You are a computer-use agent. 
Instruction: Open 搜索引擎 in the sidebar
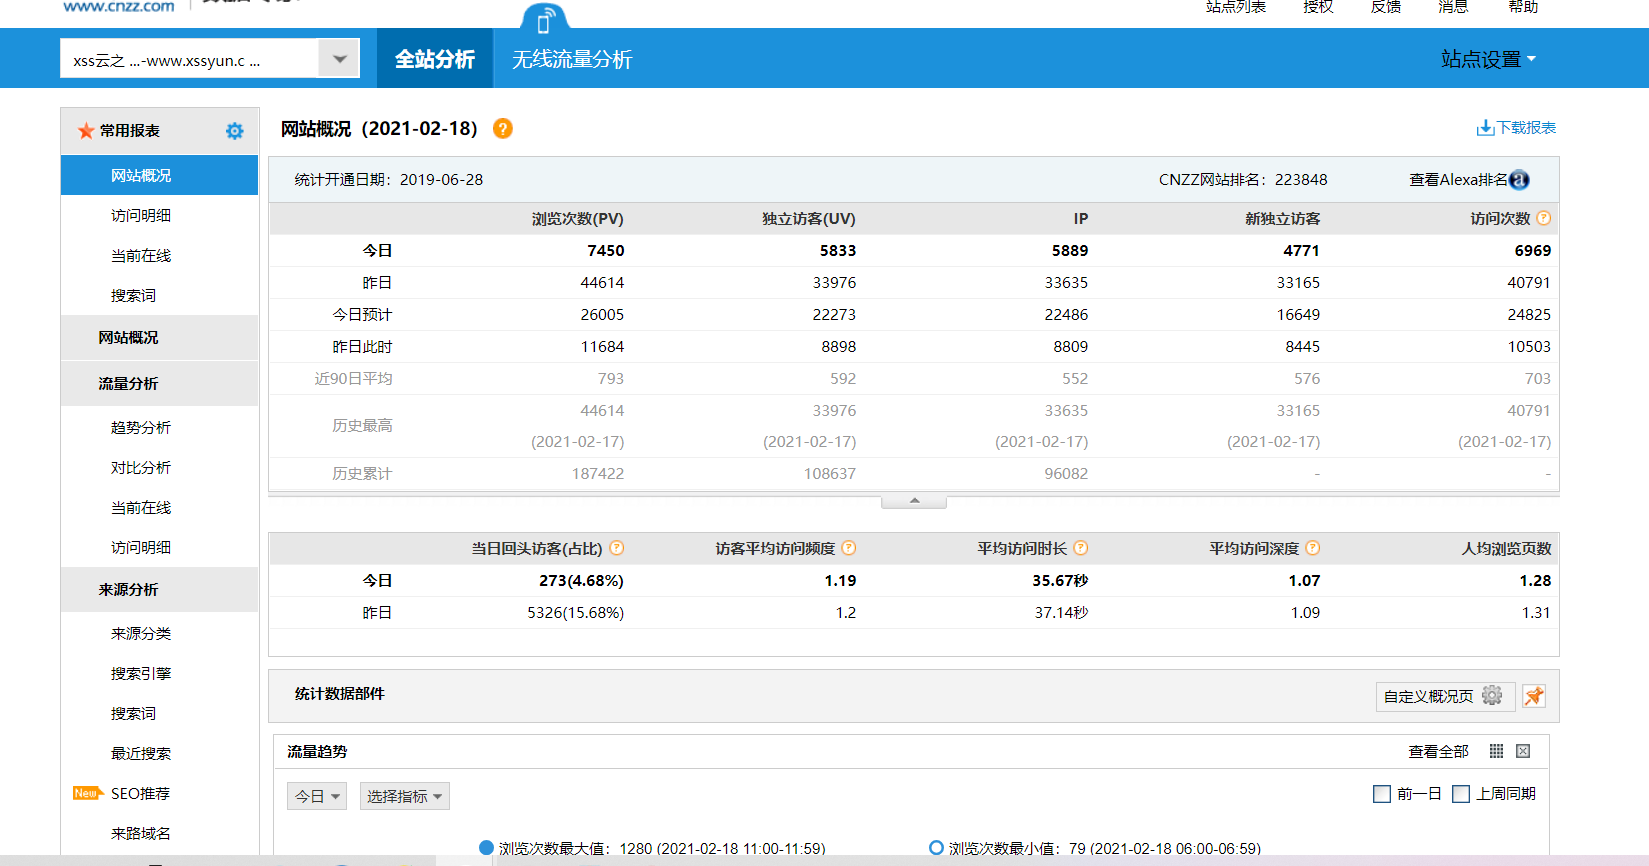click(x=141, y=674)
